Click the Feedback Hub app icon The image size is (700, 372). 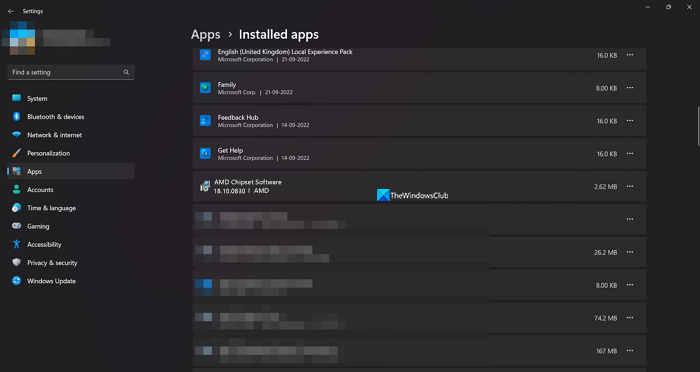205,121
